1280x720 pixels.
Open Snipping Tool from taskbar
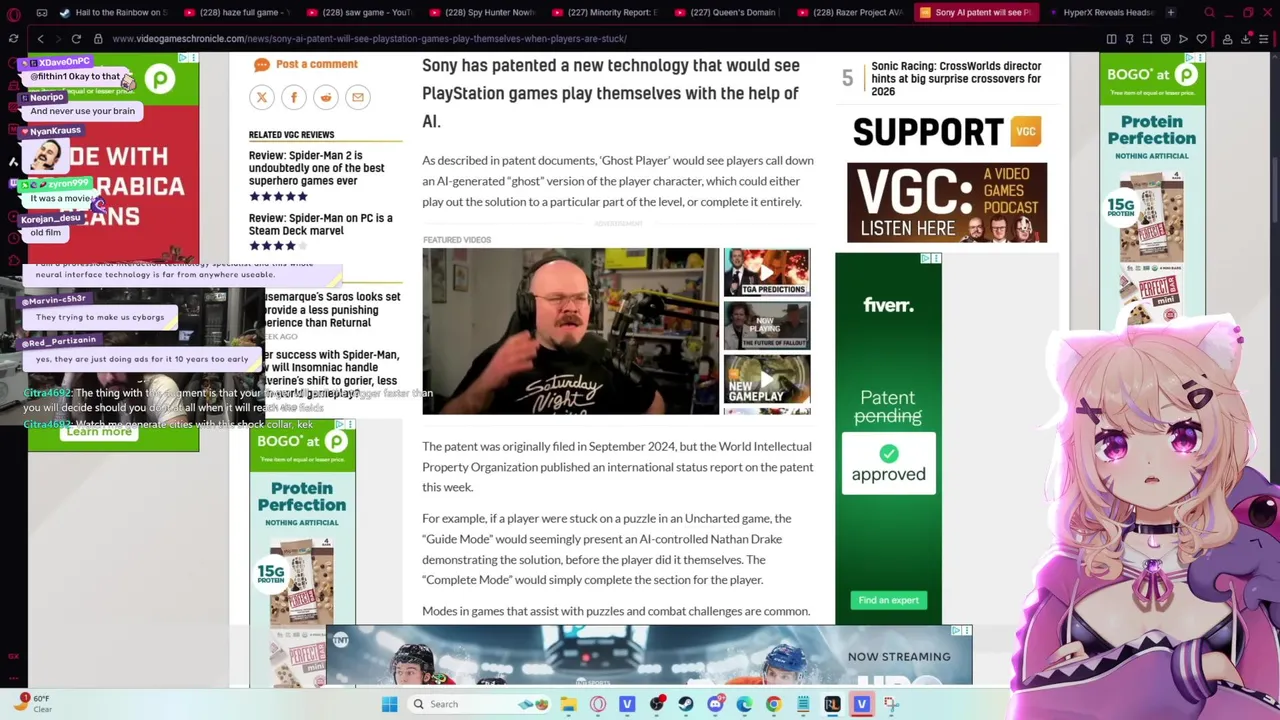(x=891, y=704)
